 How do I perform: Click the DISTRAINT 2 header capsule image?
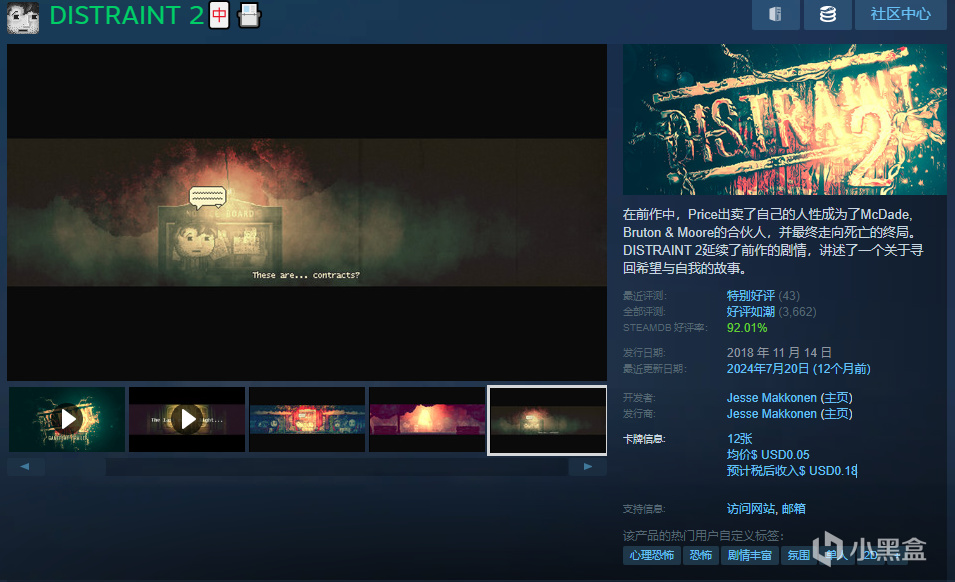[x=784, y=119]
